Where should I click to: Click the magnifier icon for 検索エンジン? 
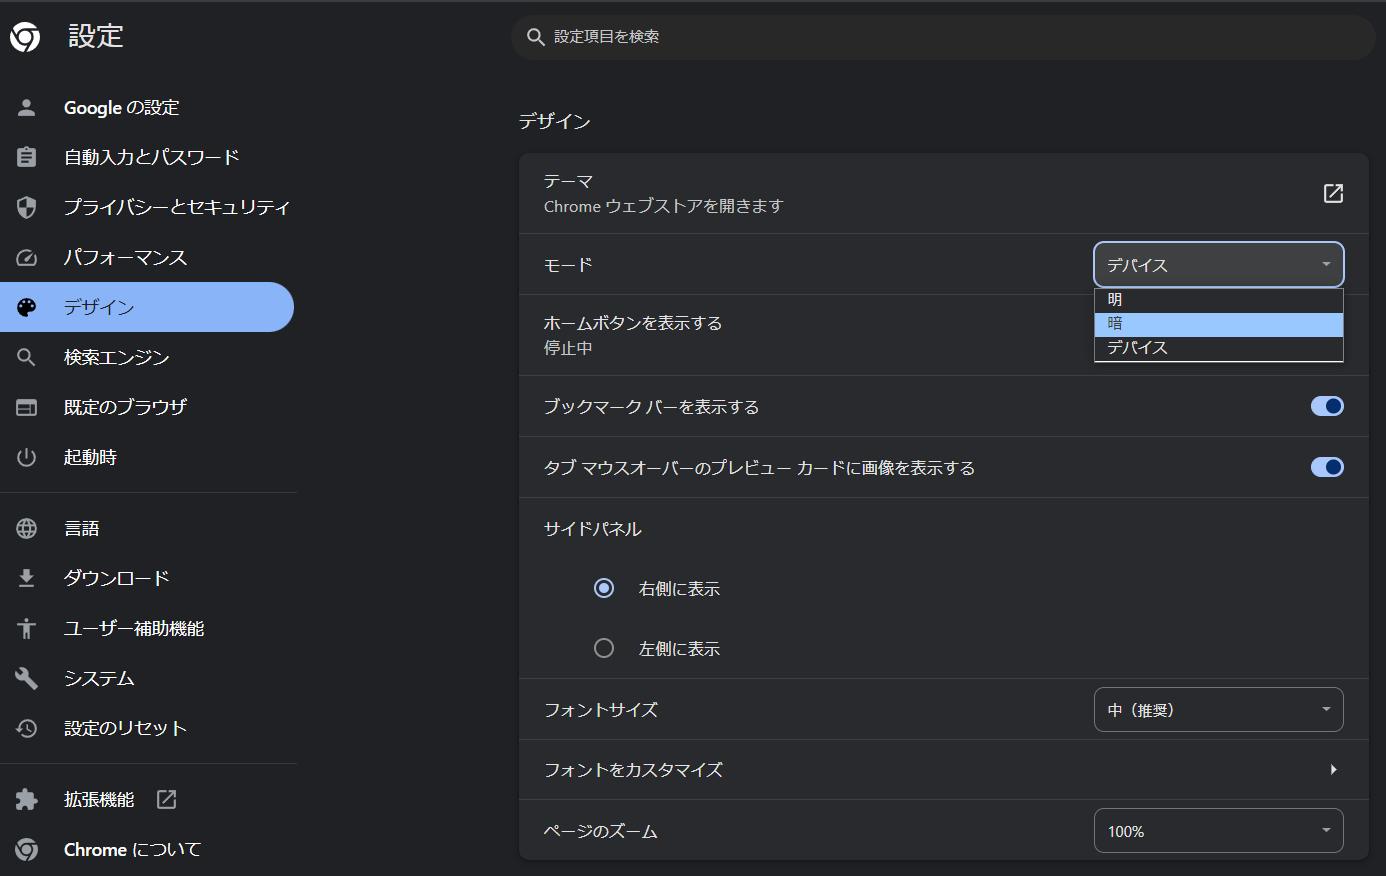pyautogui.click(x=27, y=357)
